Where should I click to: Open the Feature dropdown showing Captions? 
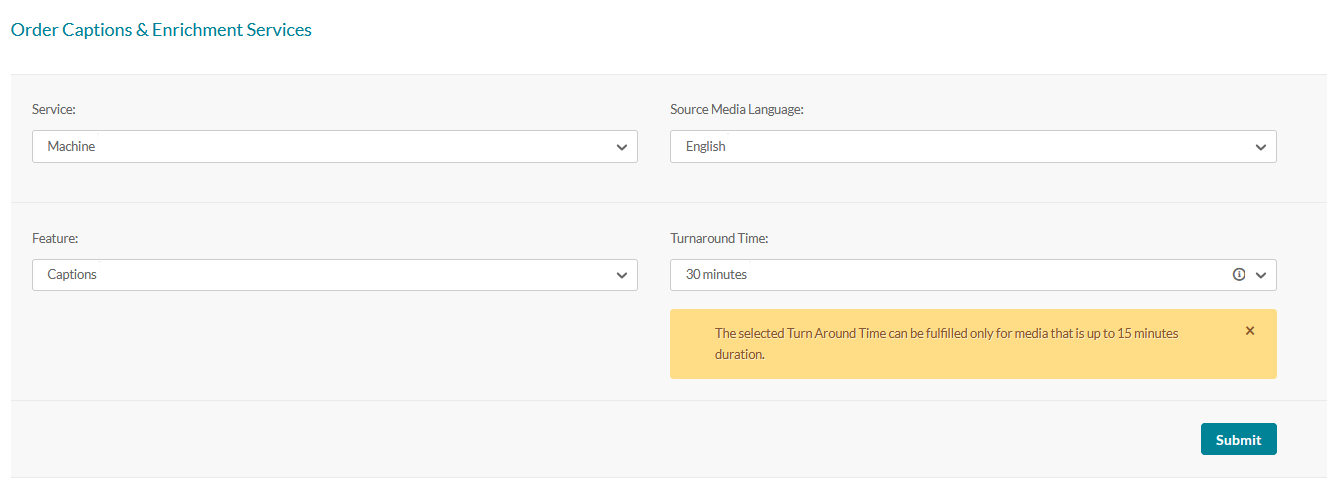click(334, 275)
